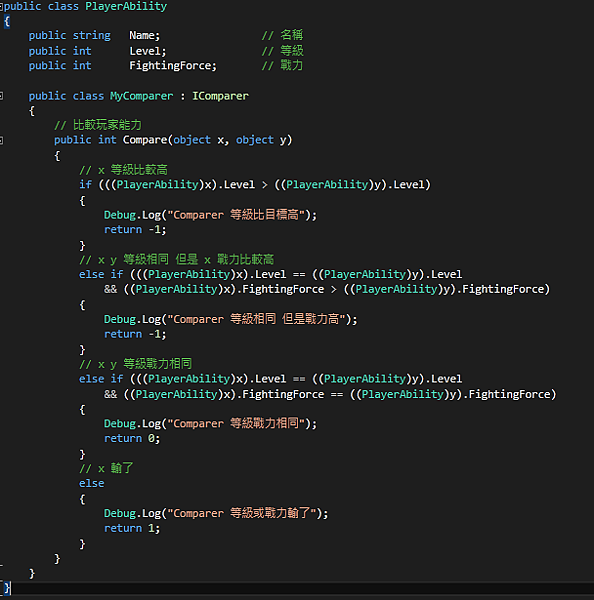Image resolution: width=594 pixels, height=600 pixels.
Task: Click the '==' between the FightingForce operands
Action: tap(337, 394)
